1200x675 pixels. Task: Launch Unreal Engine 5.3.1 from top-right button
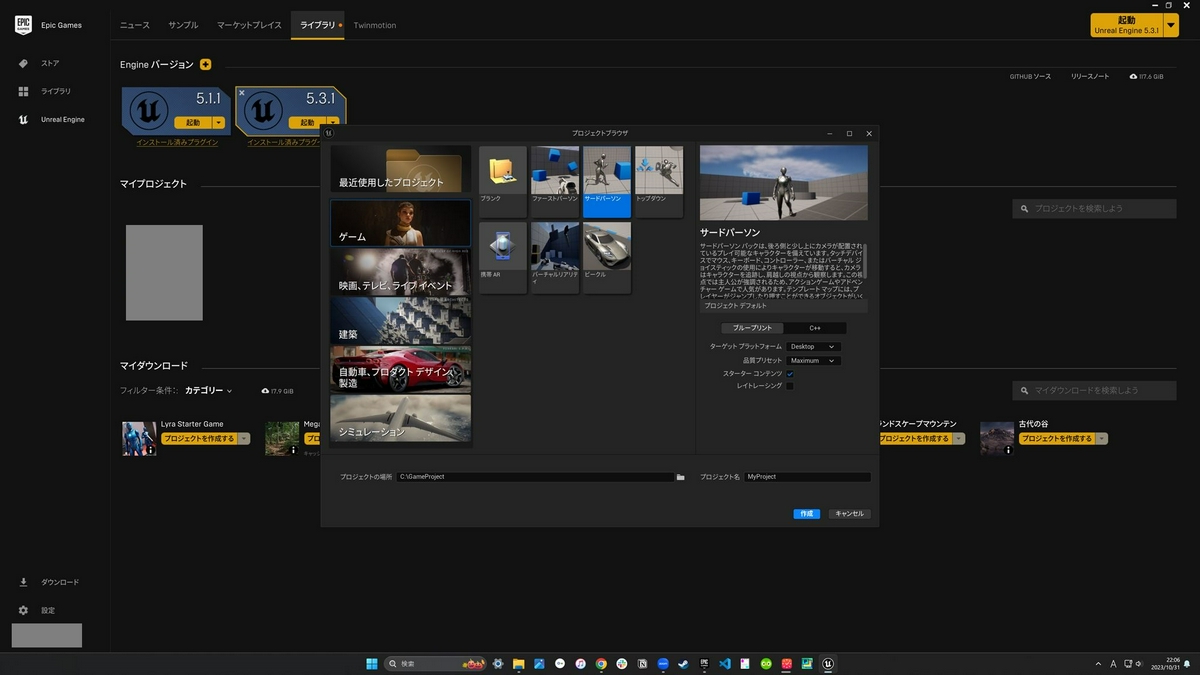coord(1127,25)
